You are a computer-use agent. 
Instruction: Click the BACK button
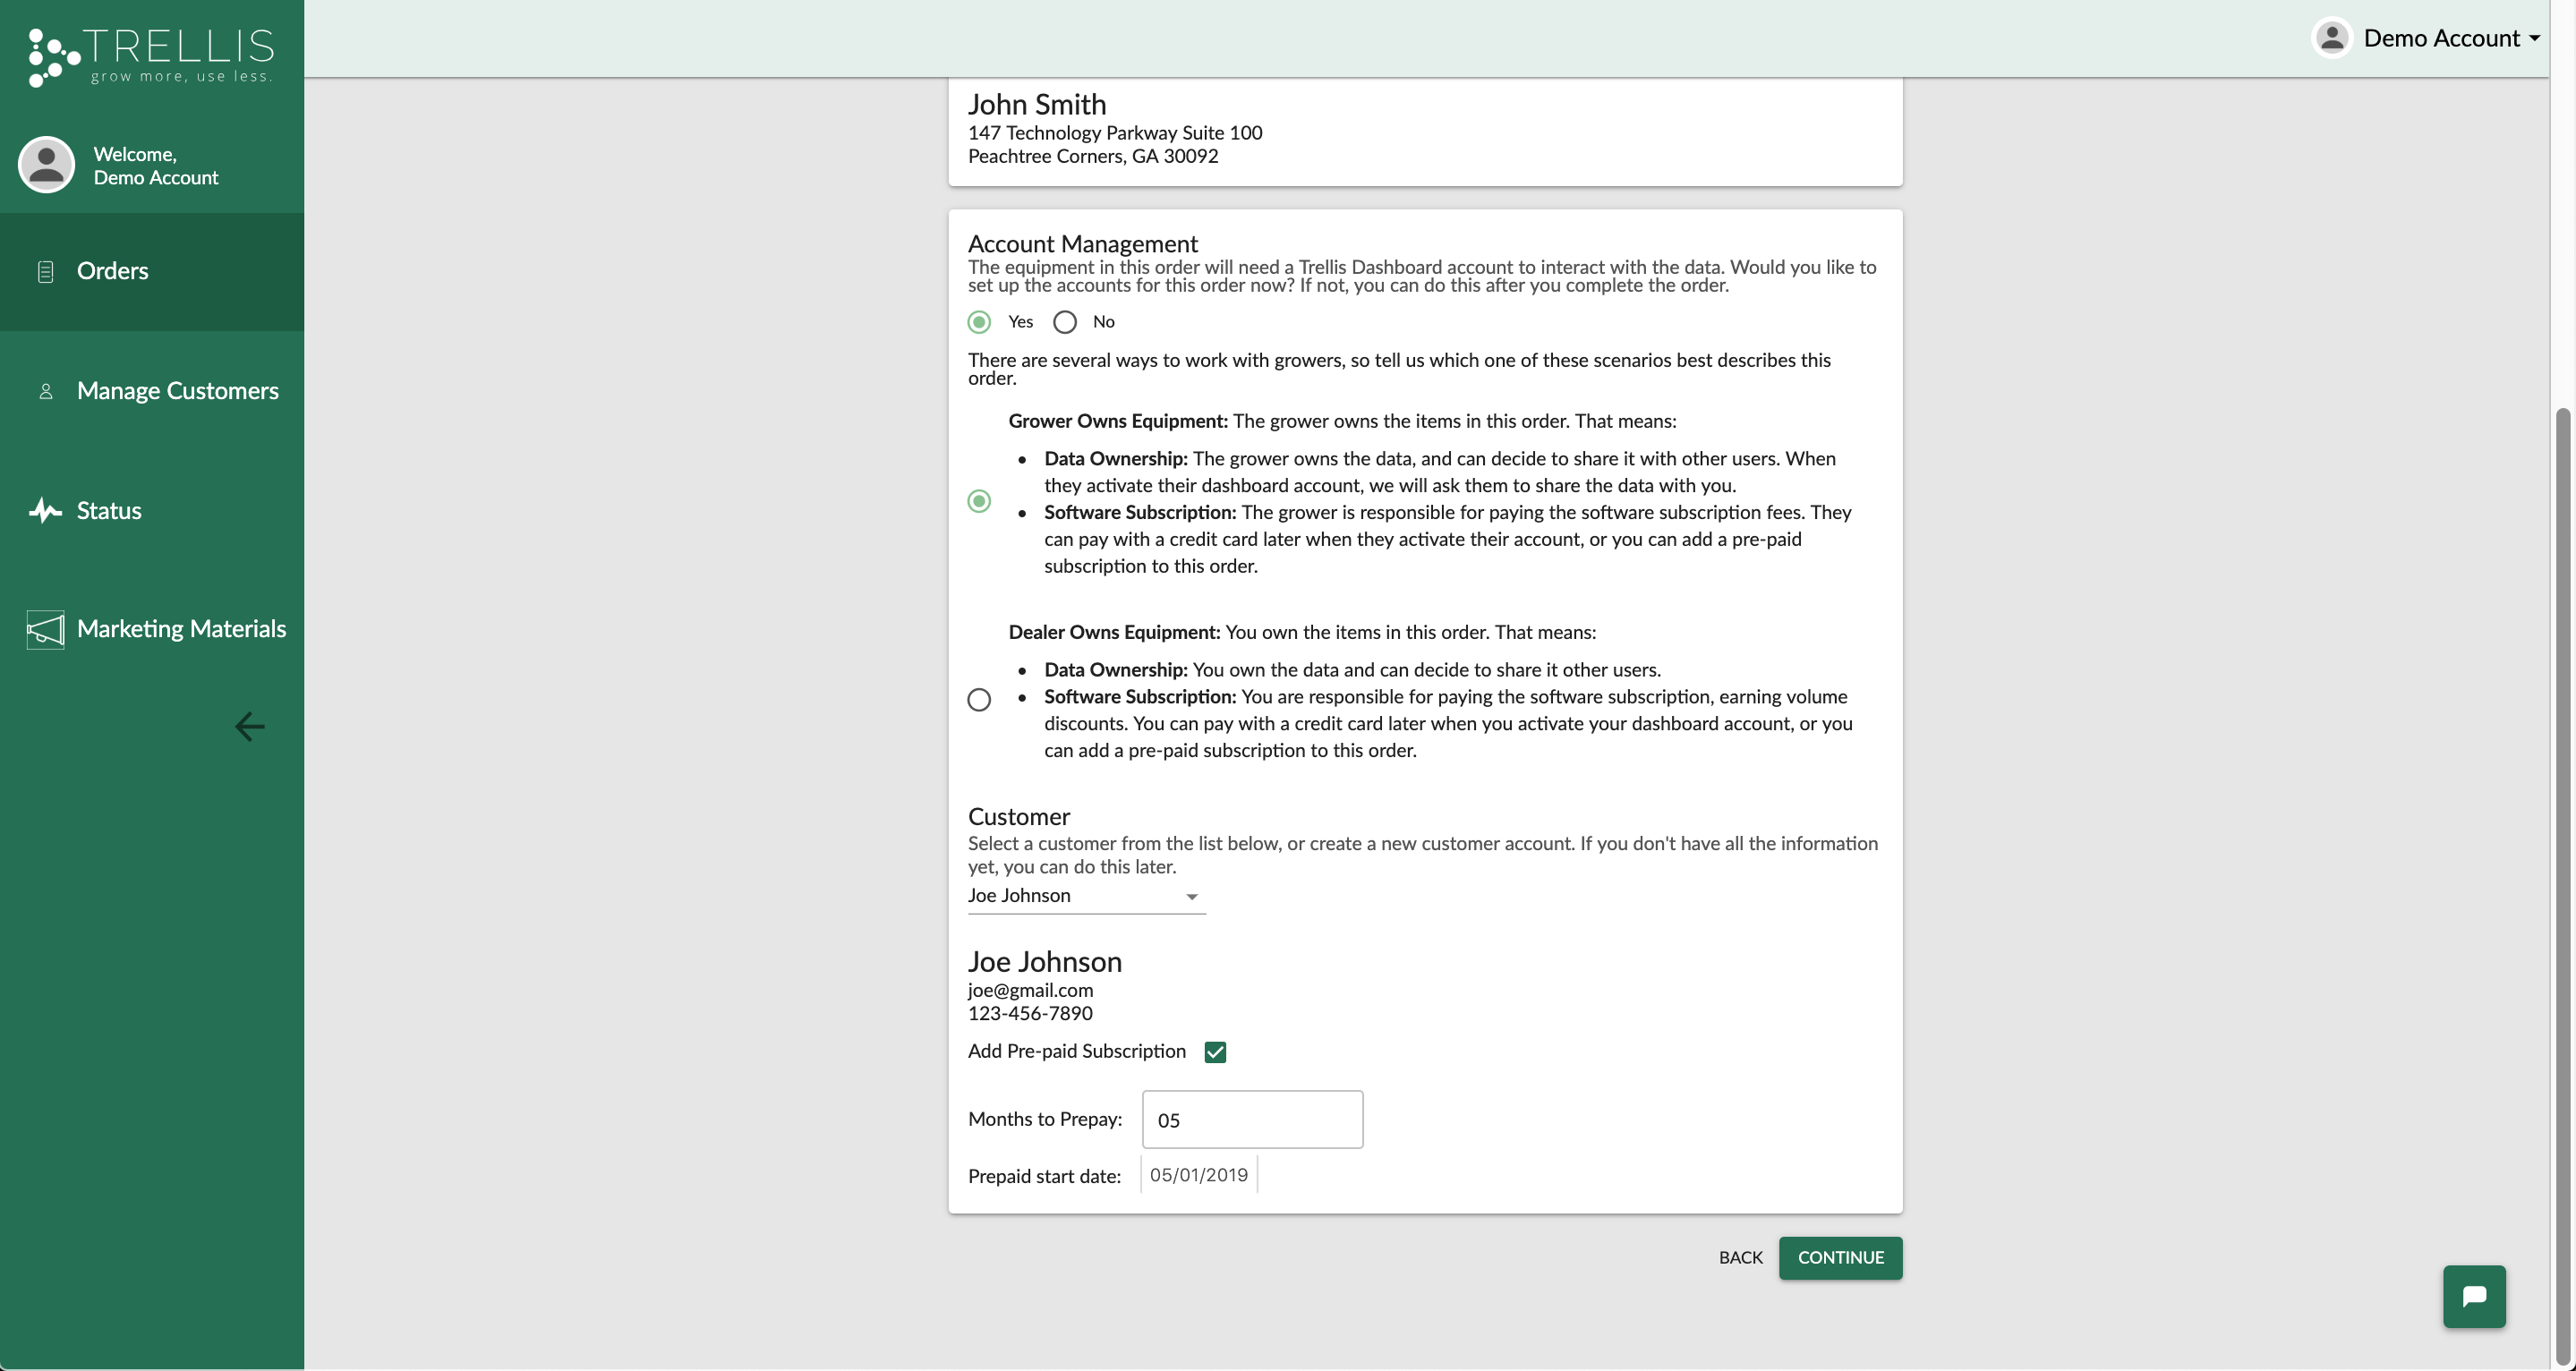(x=1739, y=1258)
